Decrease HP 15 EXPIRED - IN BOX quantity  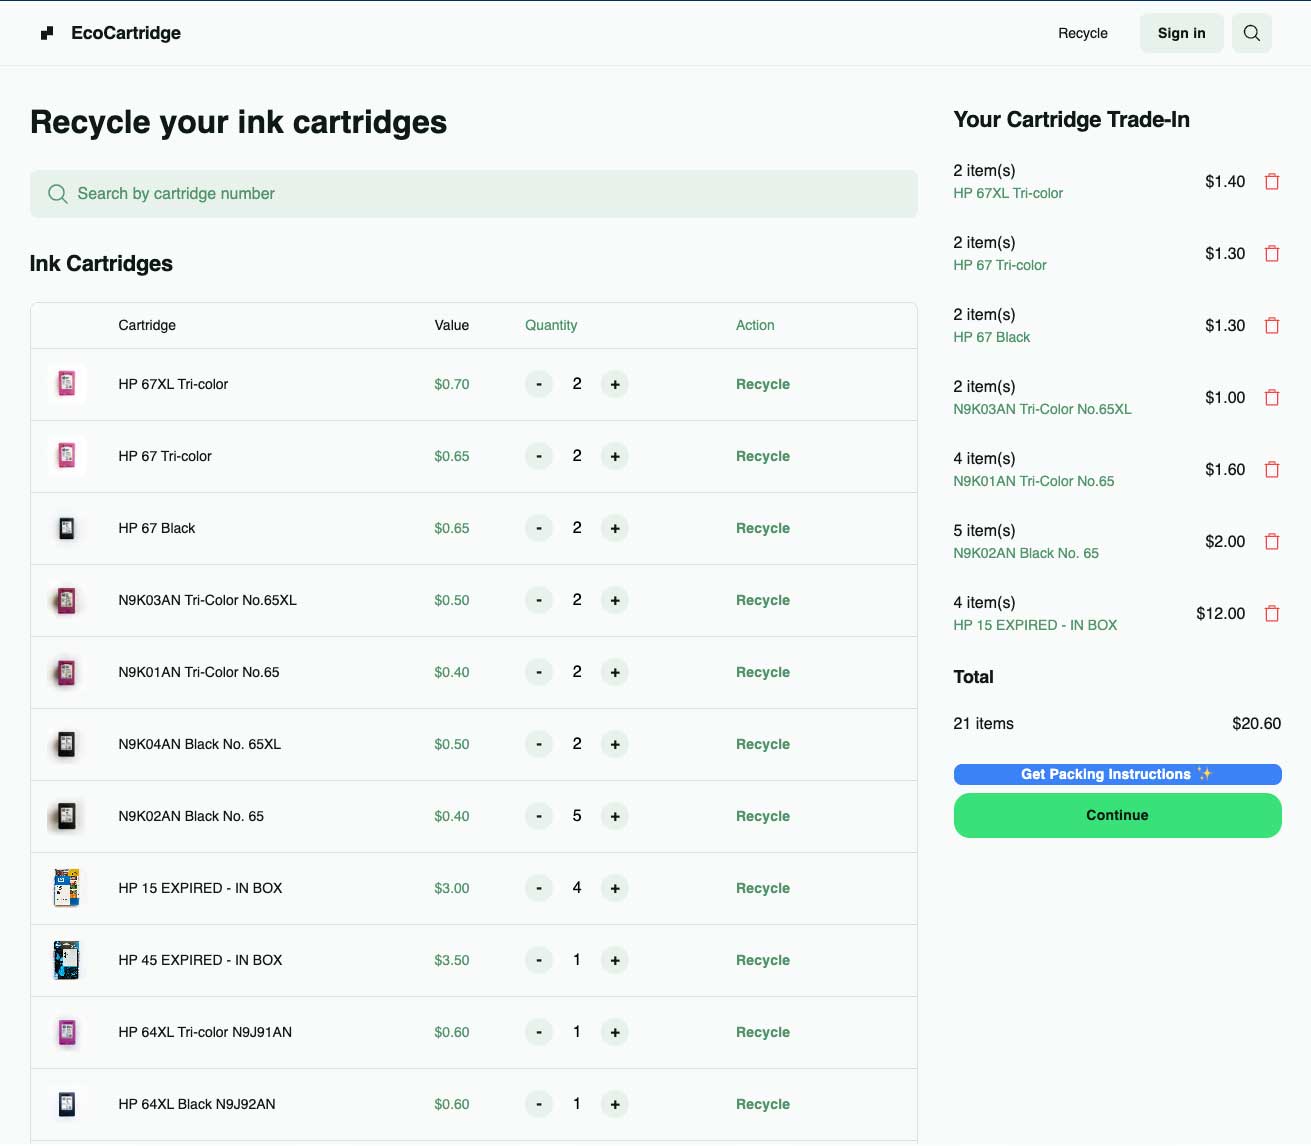(539, 889)
